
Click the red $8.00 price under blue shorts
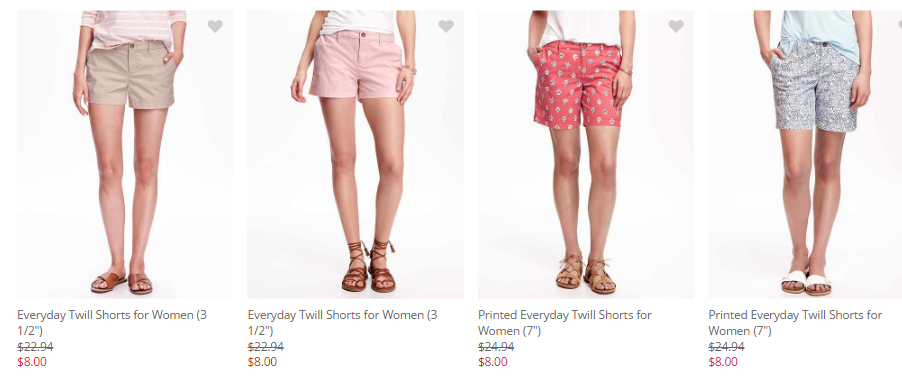coord(723,361)
